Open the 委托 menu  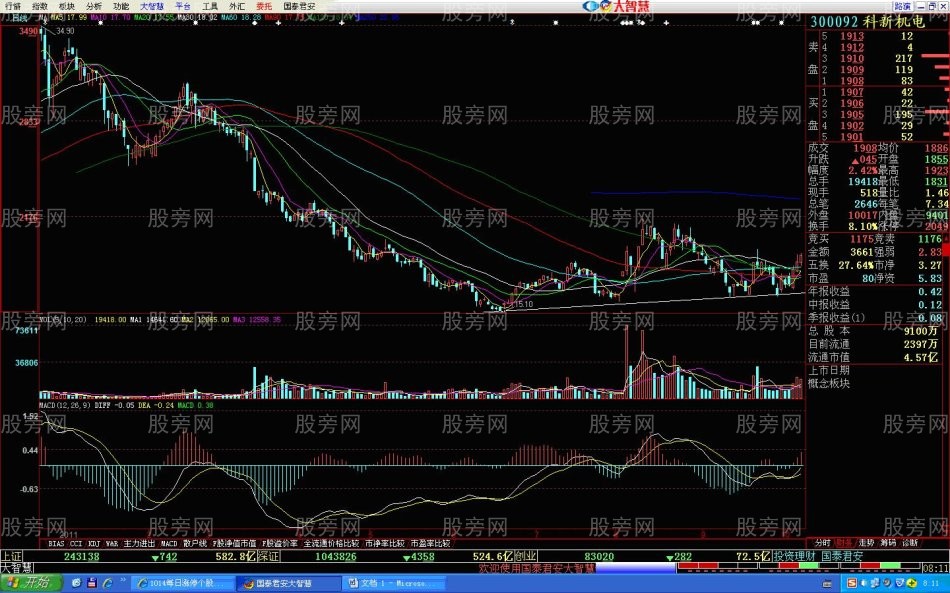[264, 6]
